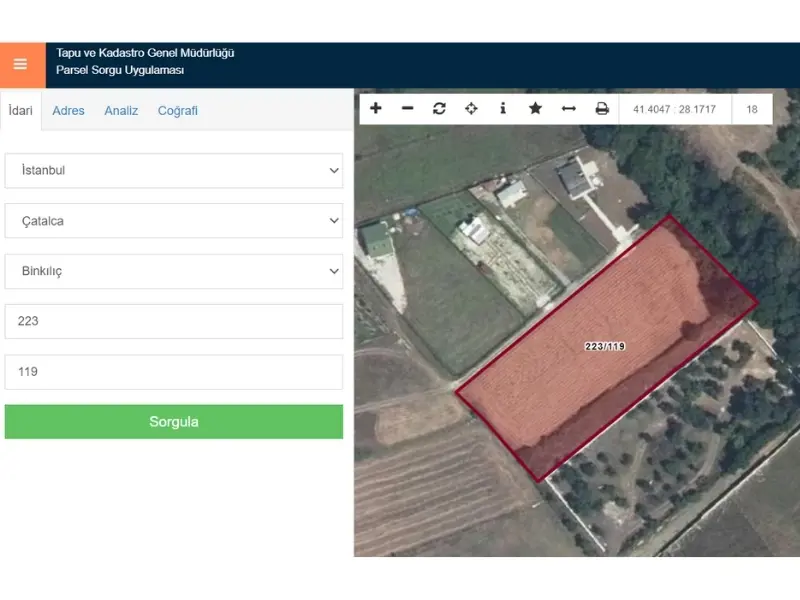Open the Coğrafi tab
The height and width of the screenshot is (600, 800).
pyautogui.click(x=178, y=111)
